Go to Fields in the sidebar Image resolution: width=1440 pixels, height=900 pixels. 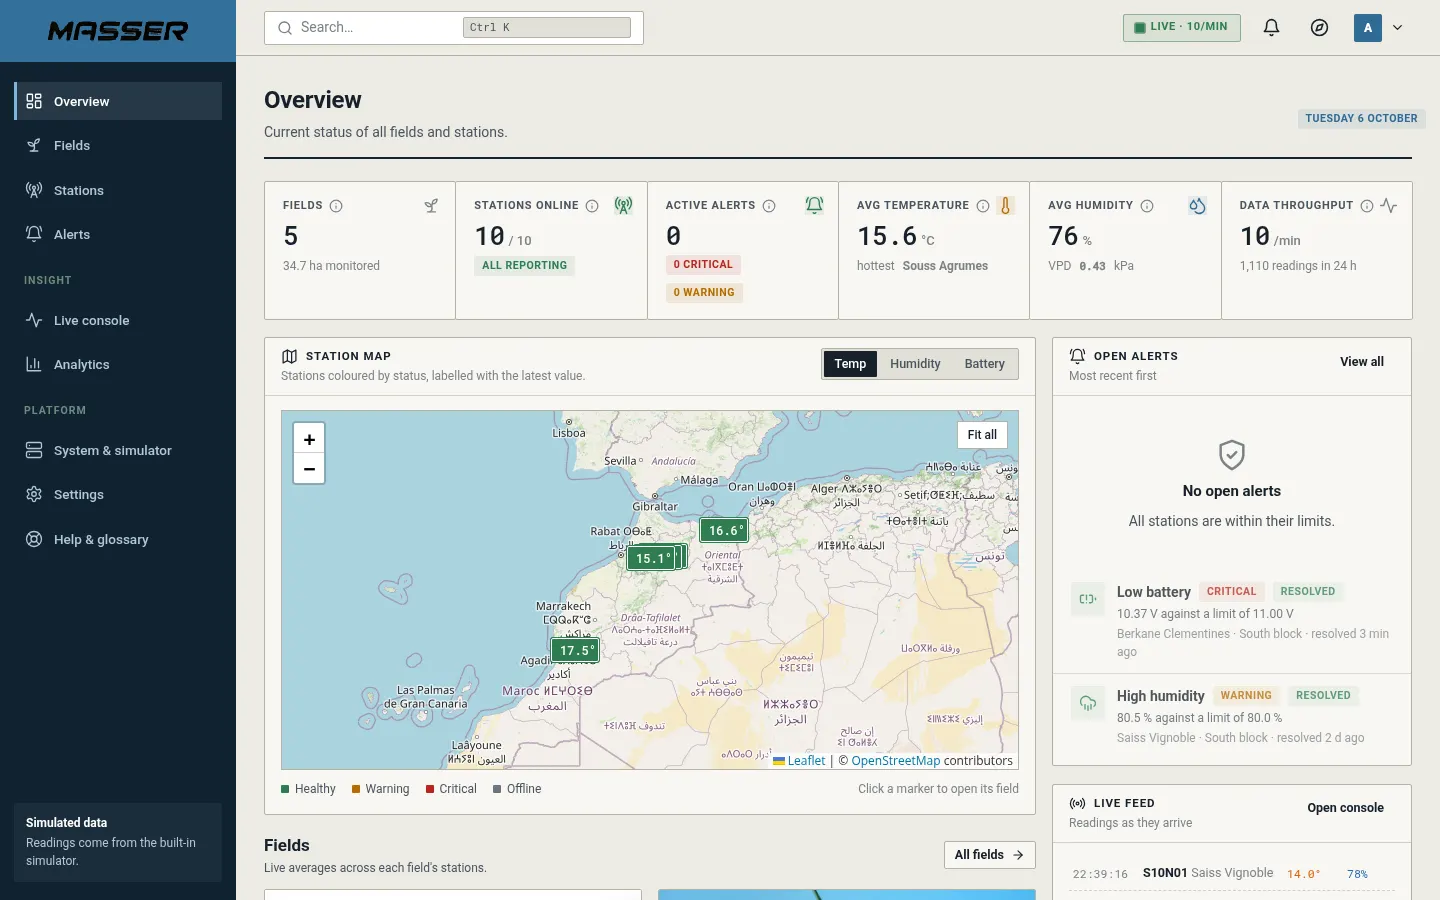[x=118, y=145]
